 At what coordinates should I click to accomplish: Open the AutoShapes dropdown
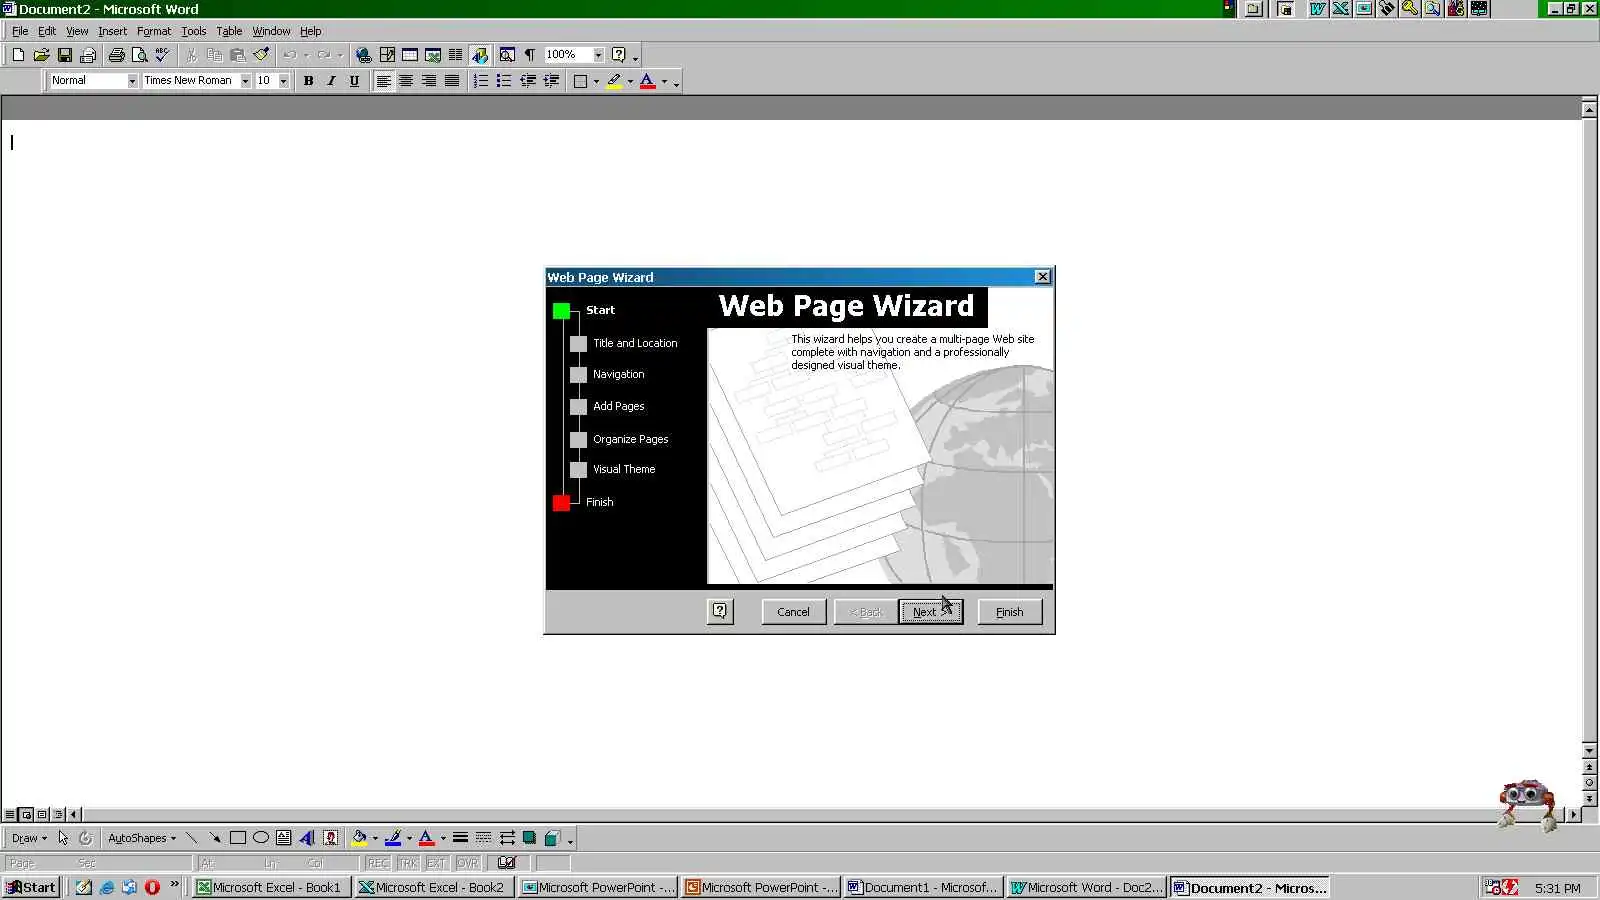142,838
